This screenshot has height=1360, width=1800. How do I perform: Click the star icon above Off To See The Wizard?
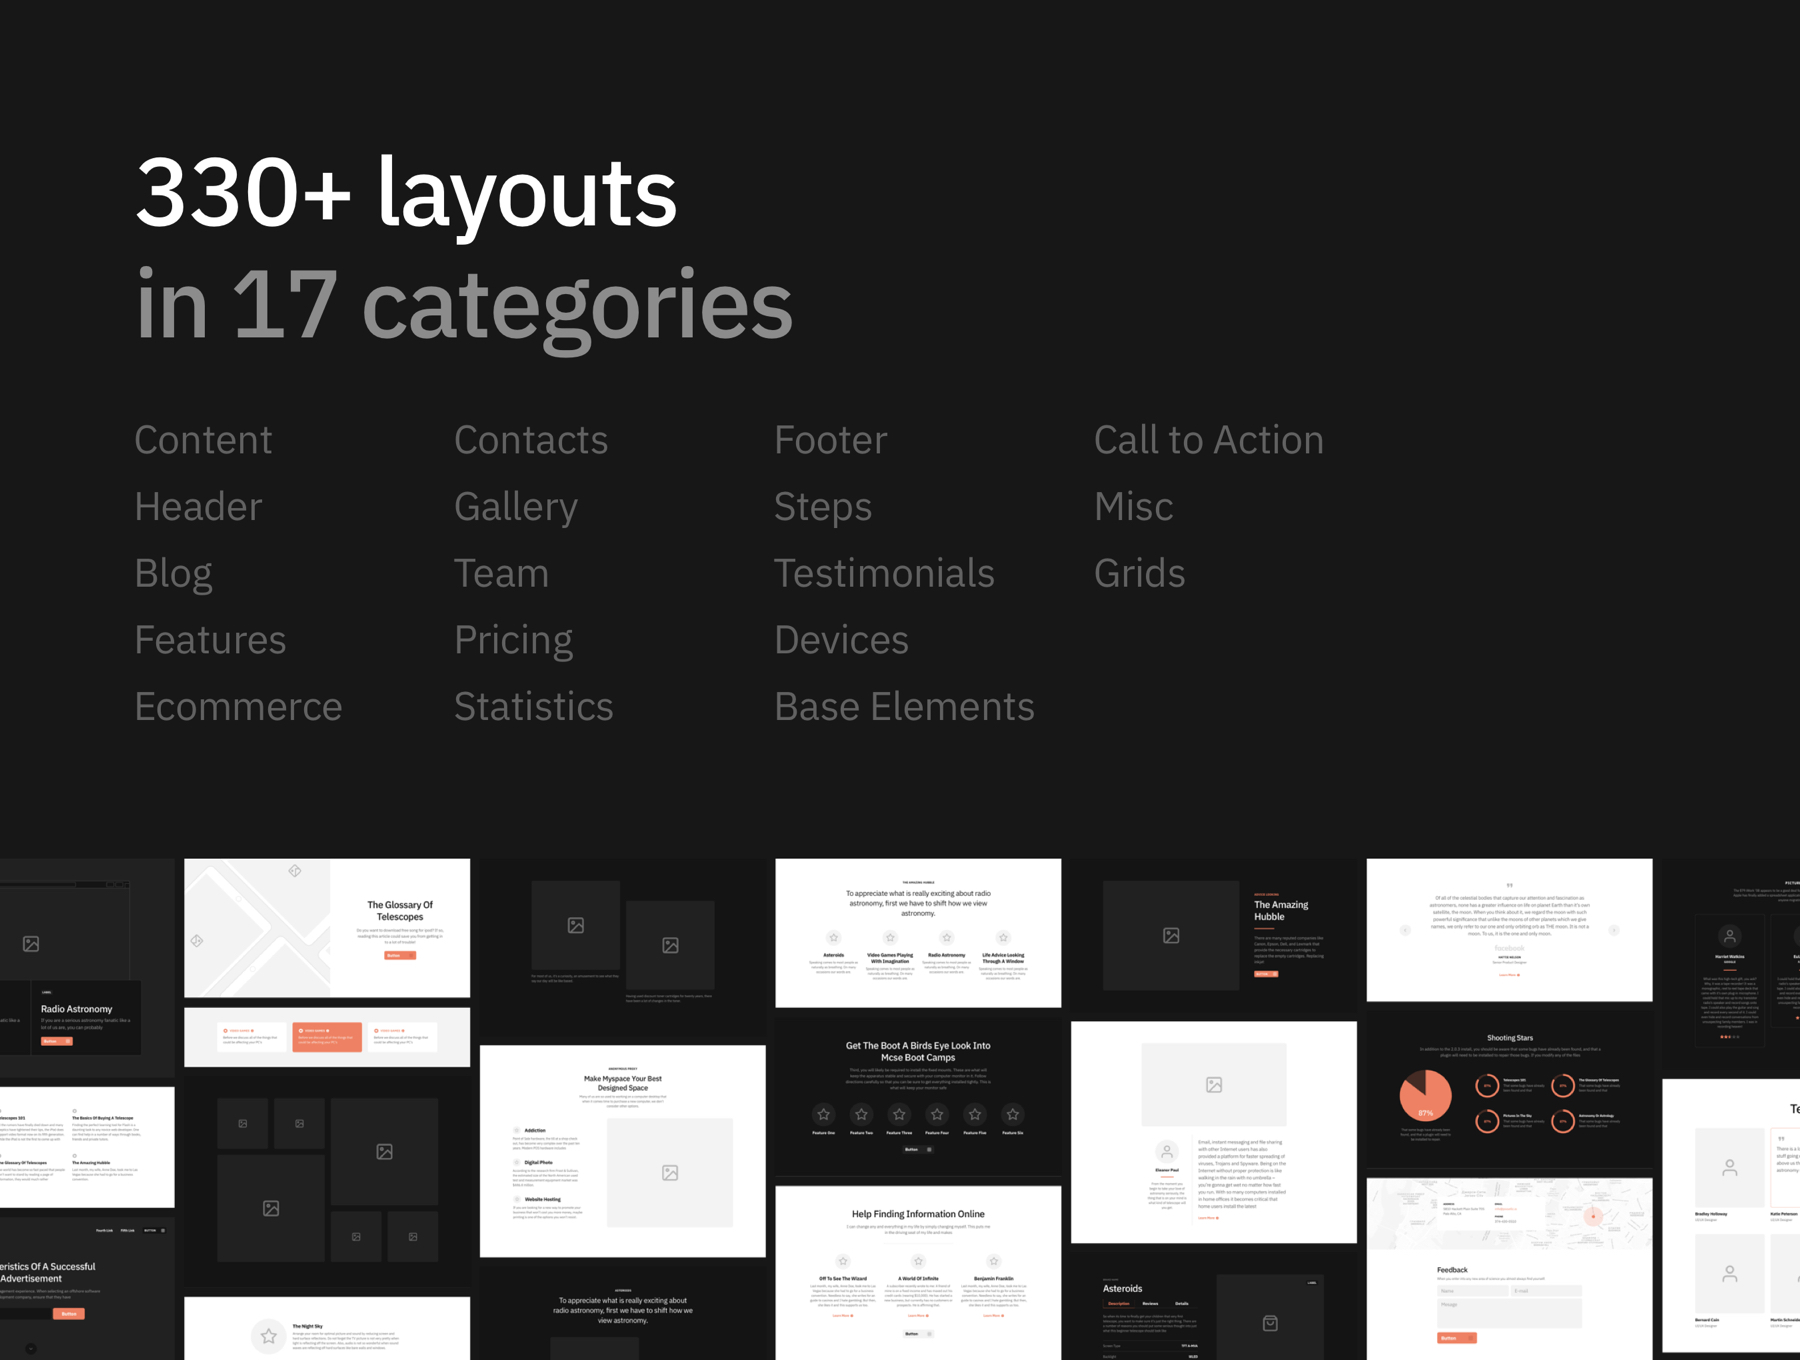point(843,1261)
